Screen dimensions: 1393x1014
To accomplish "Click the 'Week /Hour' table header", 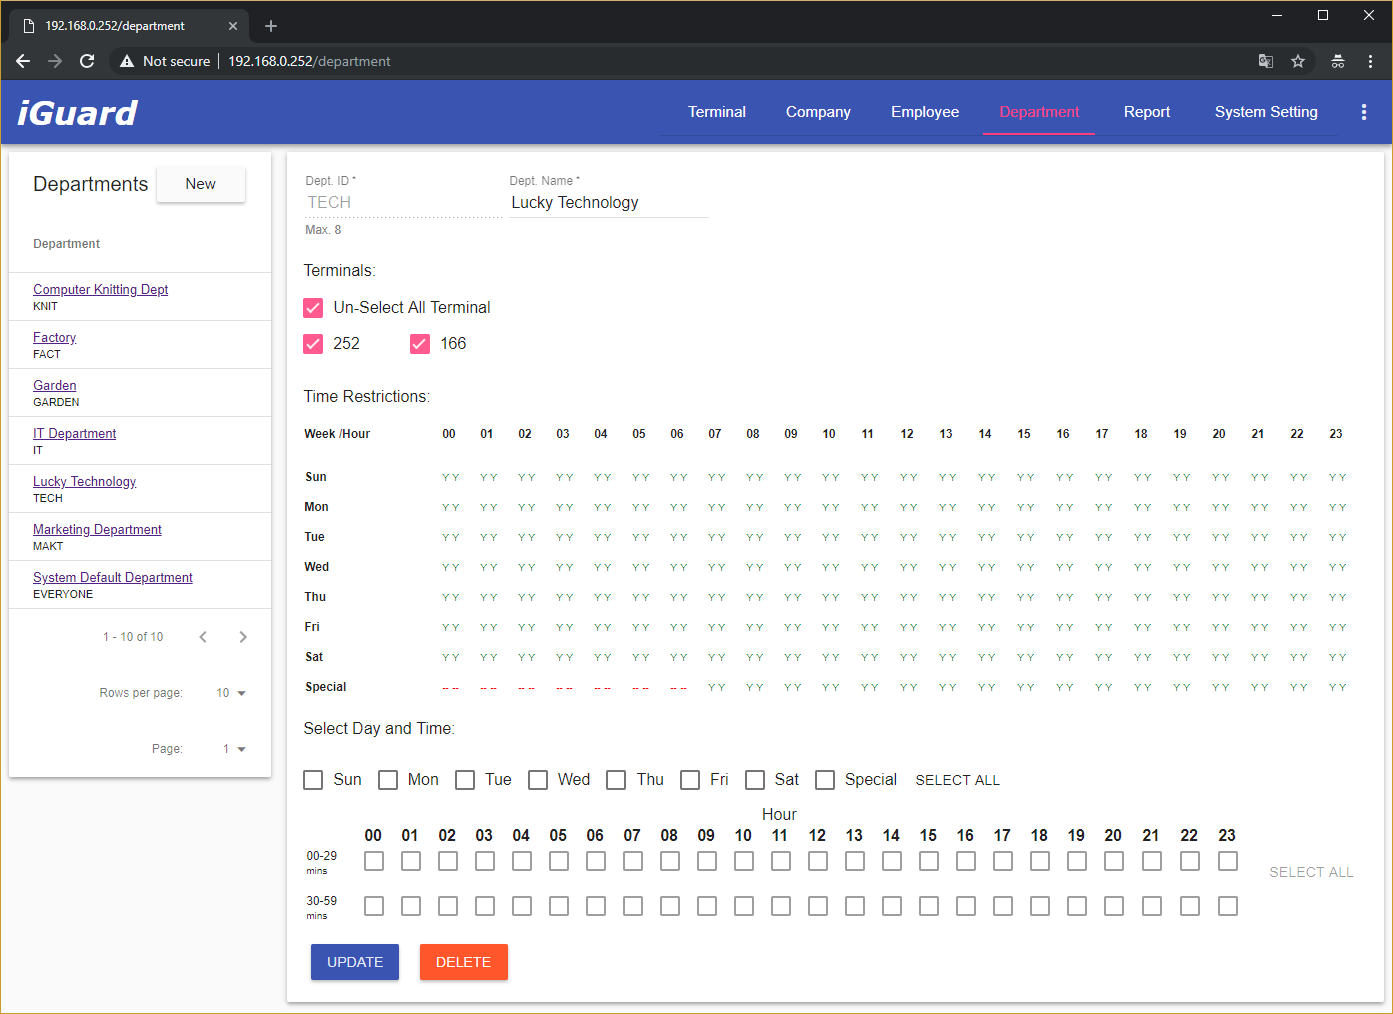I will 337,434.
